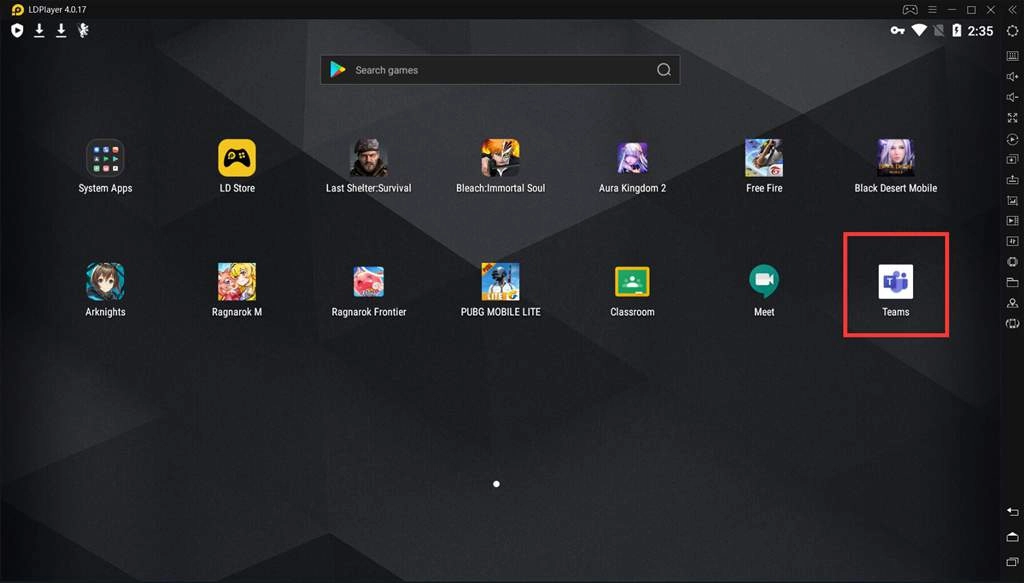Image resolution: width=1024 pixels, height=583 pixels.
Task: Start the Free Fire game
Action: 764,158
